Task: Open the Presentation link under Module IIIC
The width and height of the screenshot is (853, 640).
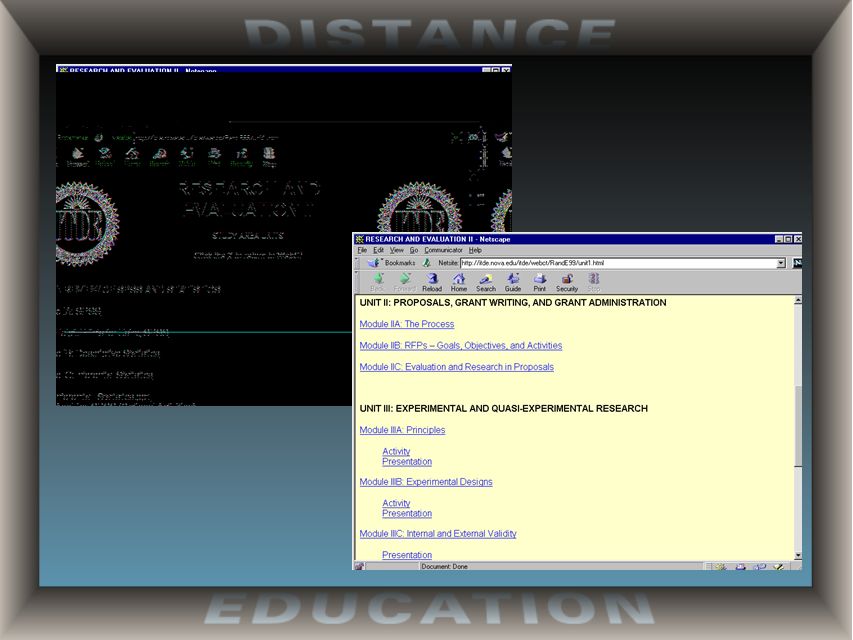Action: (x=407, y=555)
